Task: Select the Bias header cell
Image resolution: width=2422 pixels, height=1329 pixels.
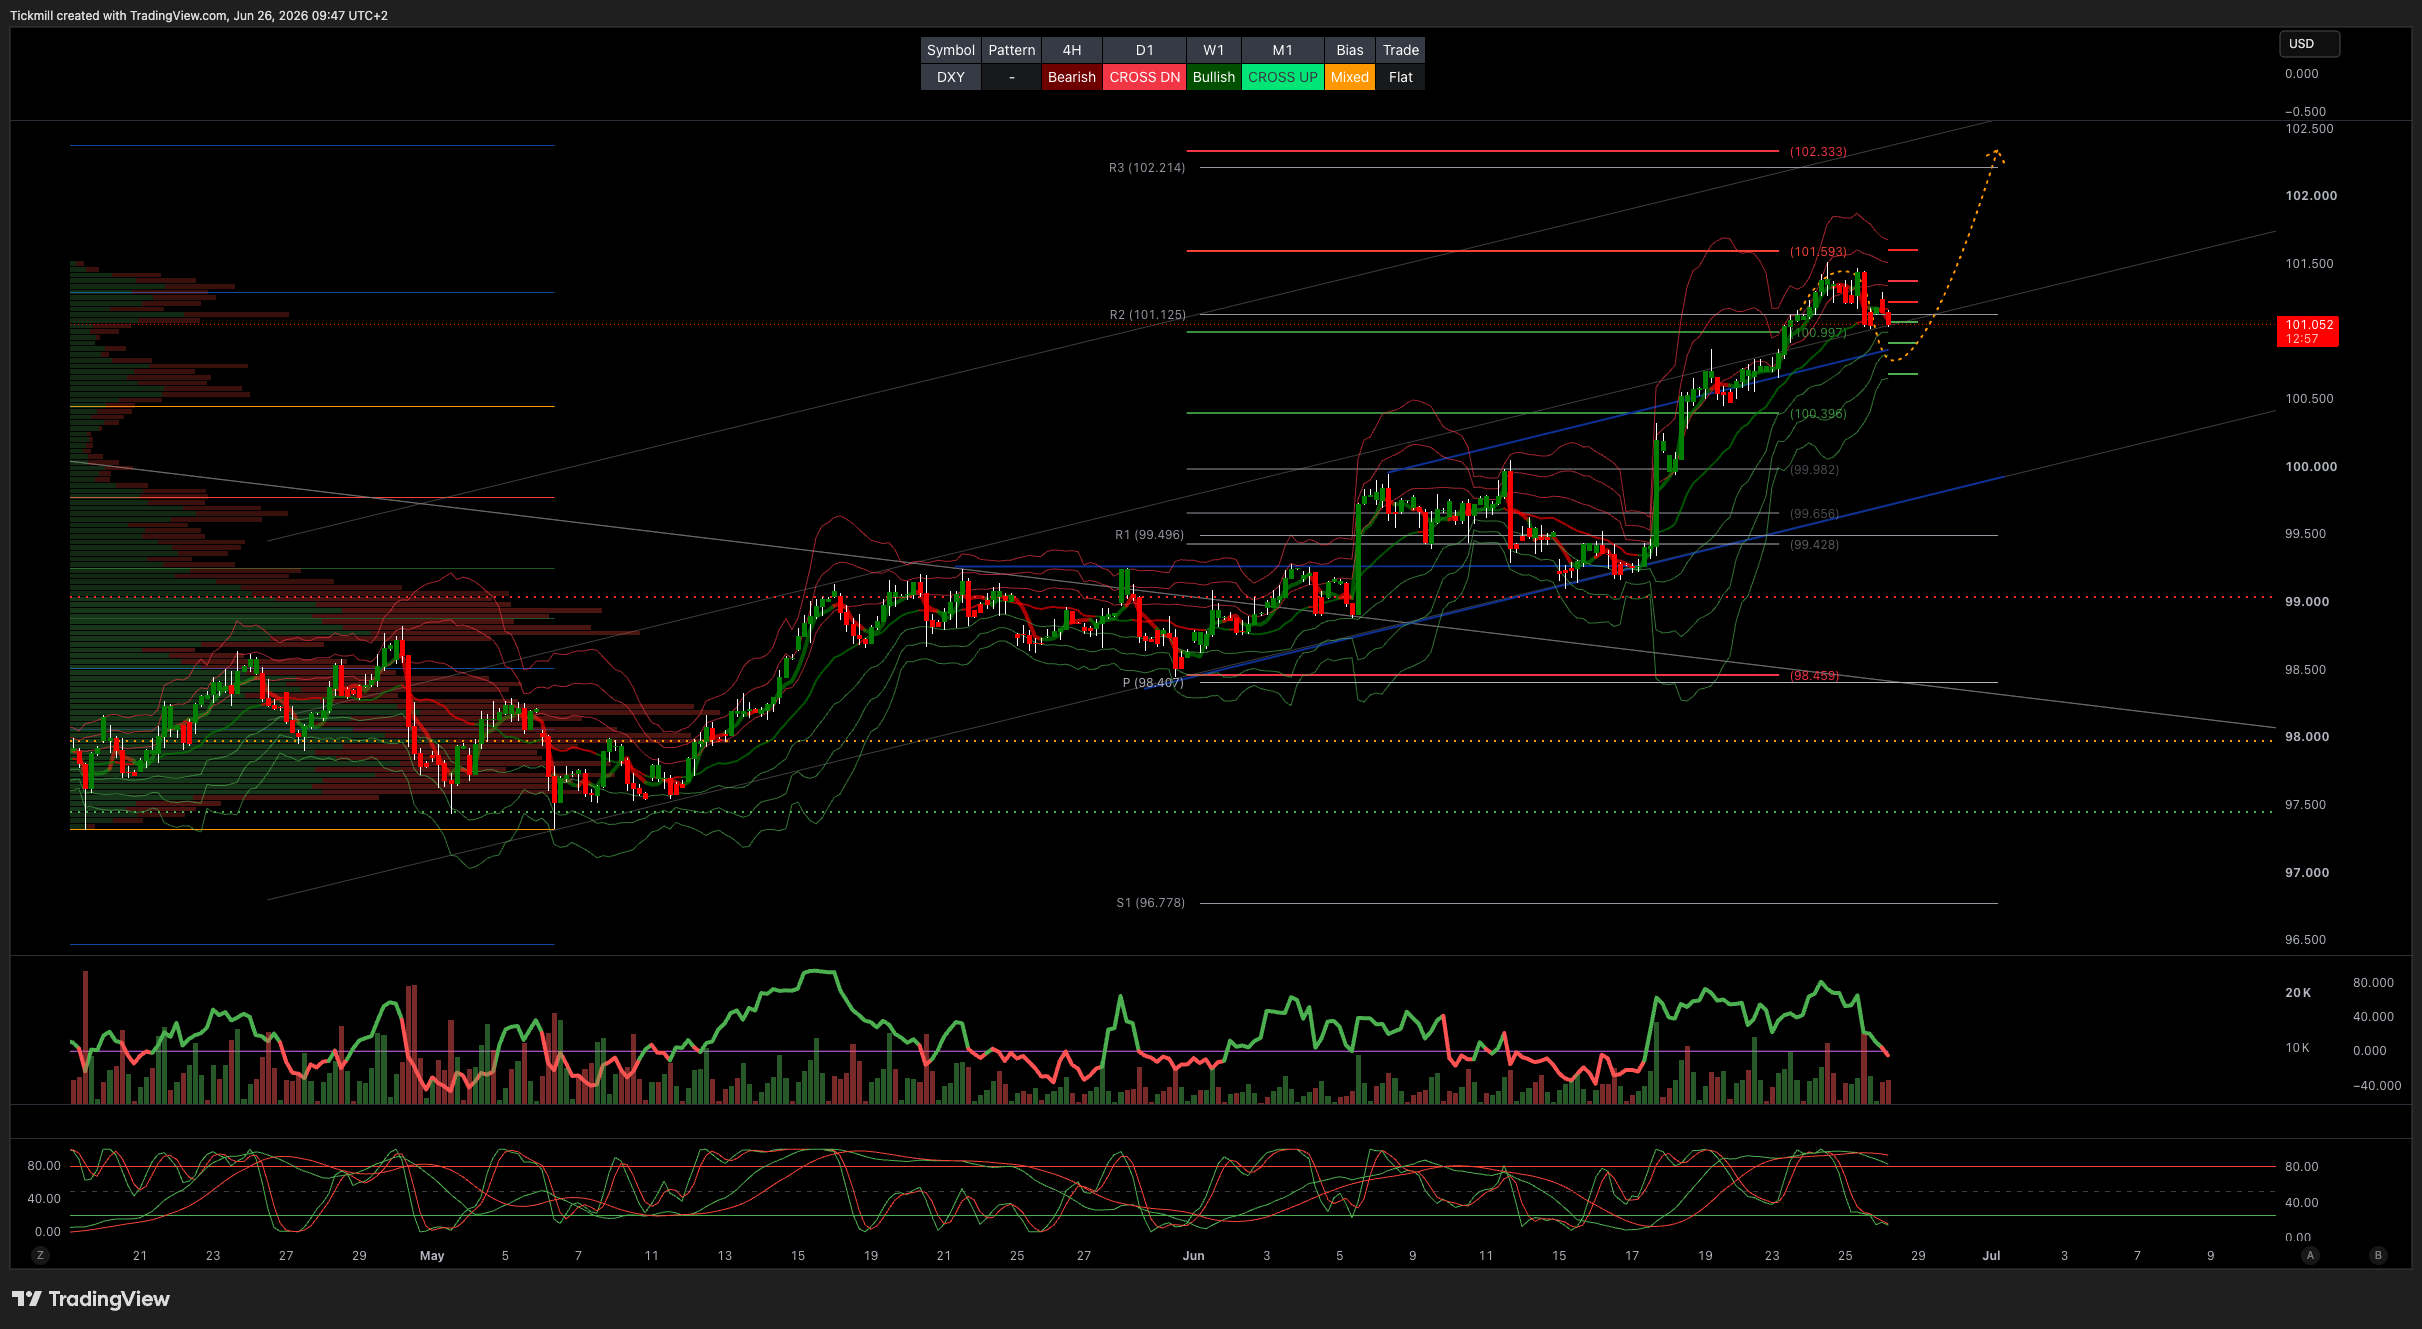Action: click(x=1349, y=50)
